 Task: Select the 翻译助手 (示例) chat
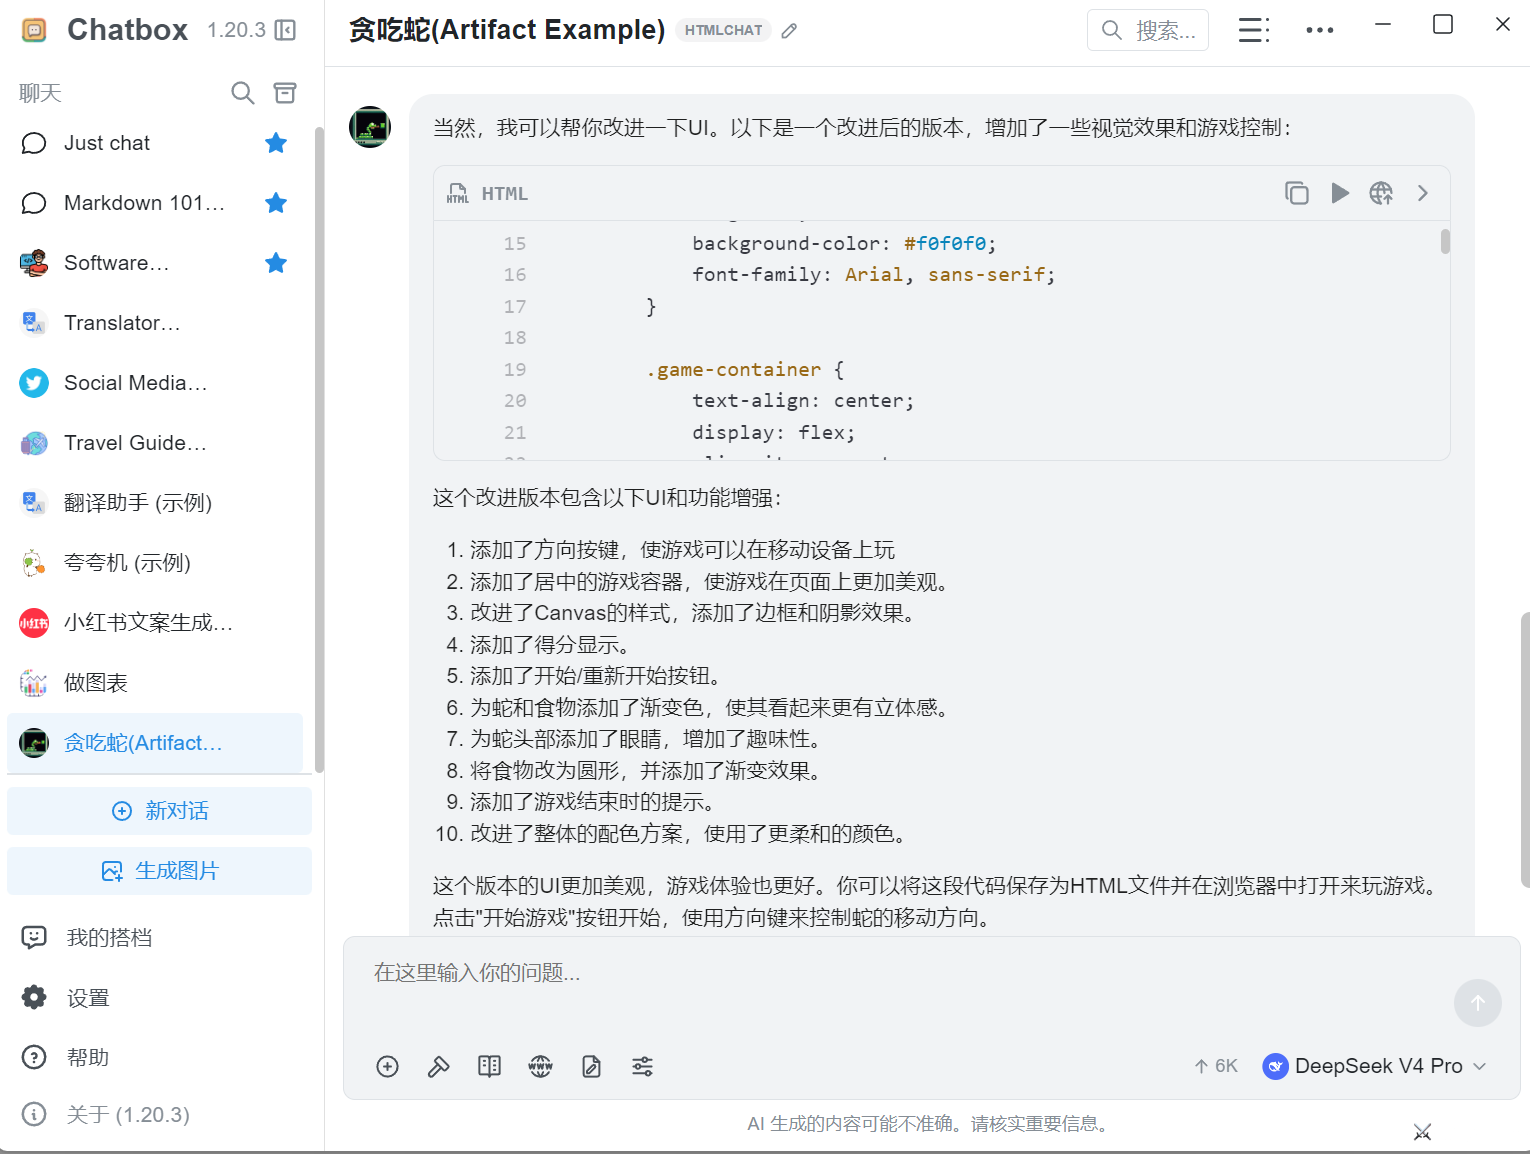tap(155, 503)
